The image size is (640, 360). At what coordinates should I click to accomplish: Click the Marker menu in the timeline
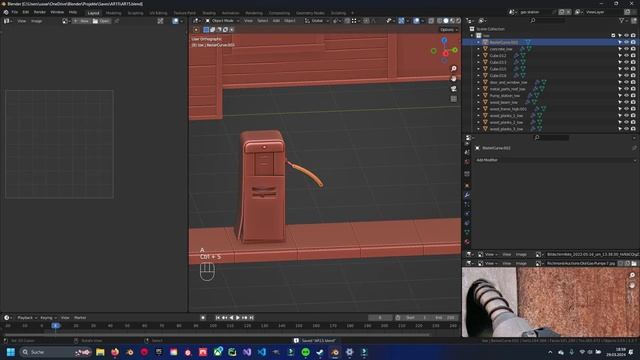tap(80, 318)
